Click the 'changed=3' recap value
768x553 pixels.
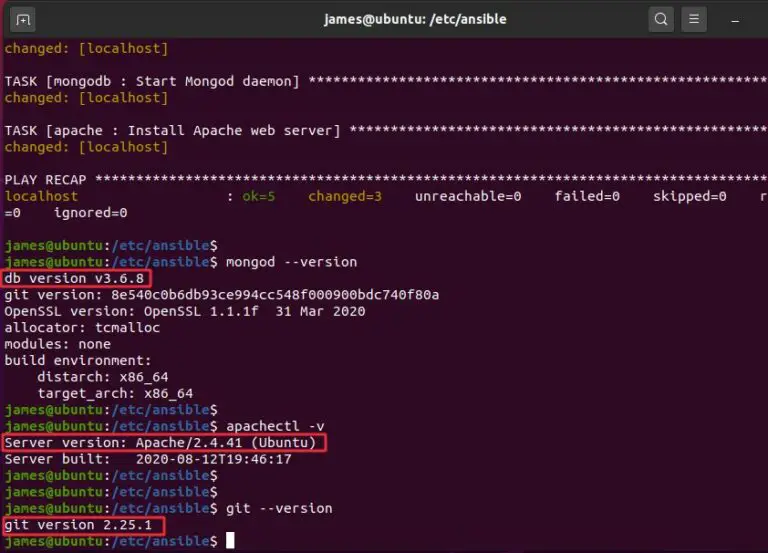tap(345, 196)
